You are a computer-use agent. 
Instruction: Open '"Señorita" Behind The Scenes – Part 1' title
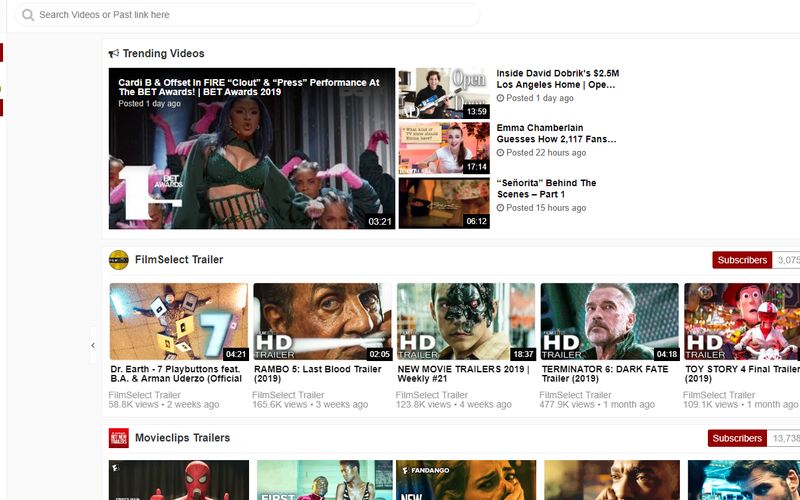(546, 189)
